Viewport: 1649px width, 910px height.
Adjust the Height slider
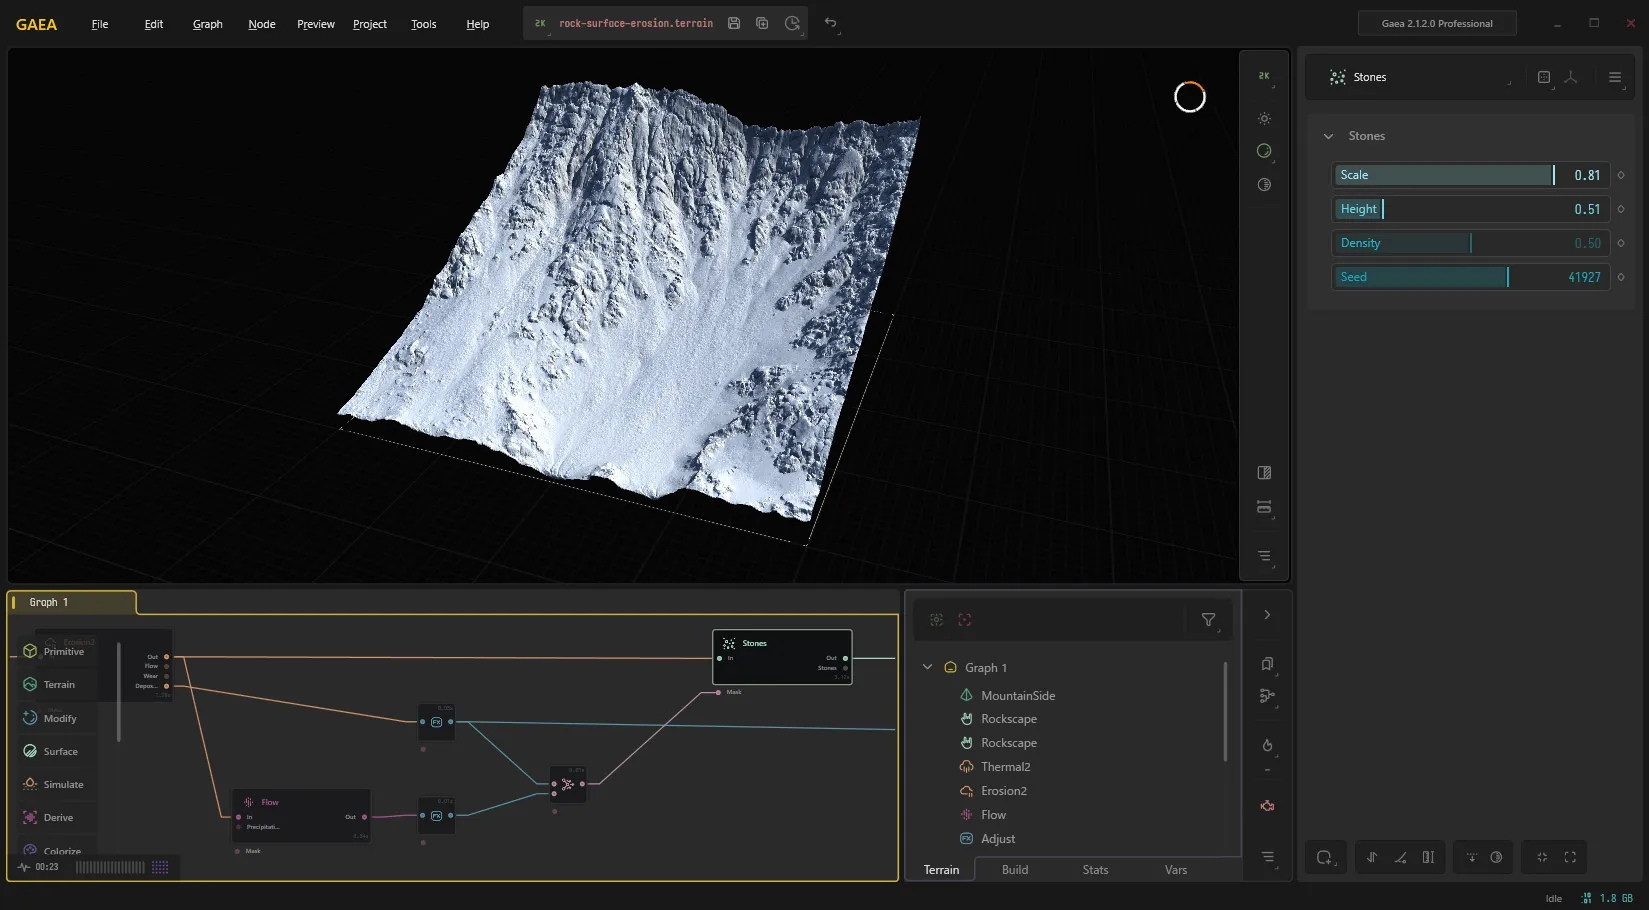(1470, 209)
